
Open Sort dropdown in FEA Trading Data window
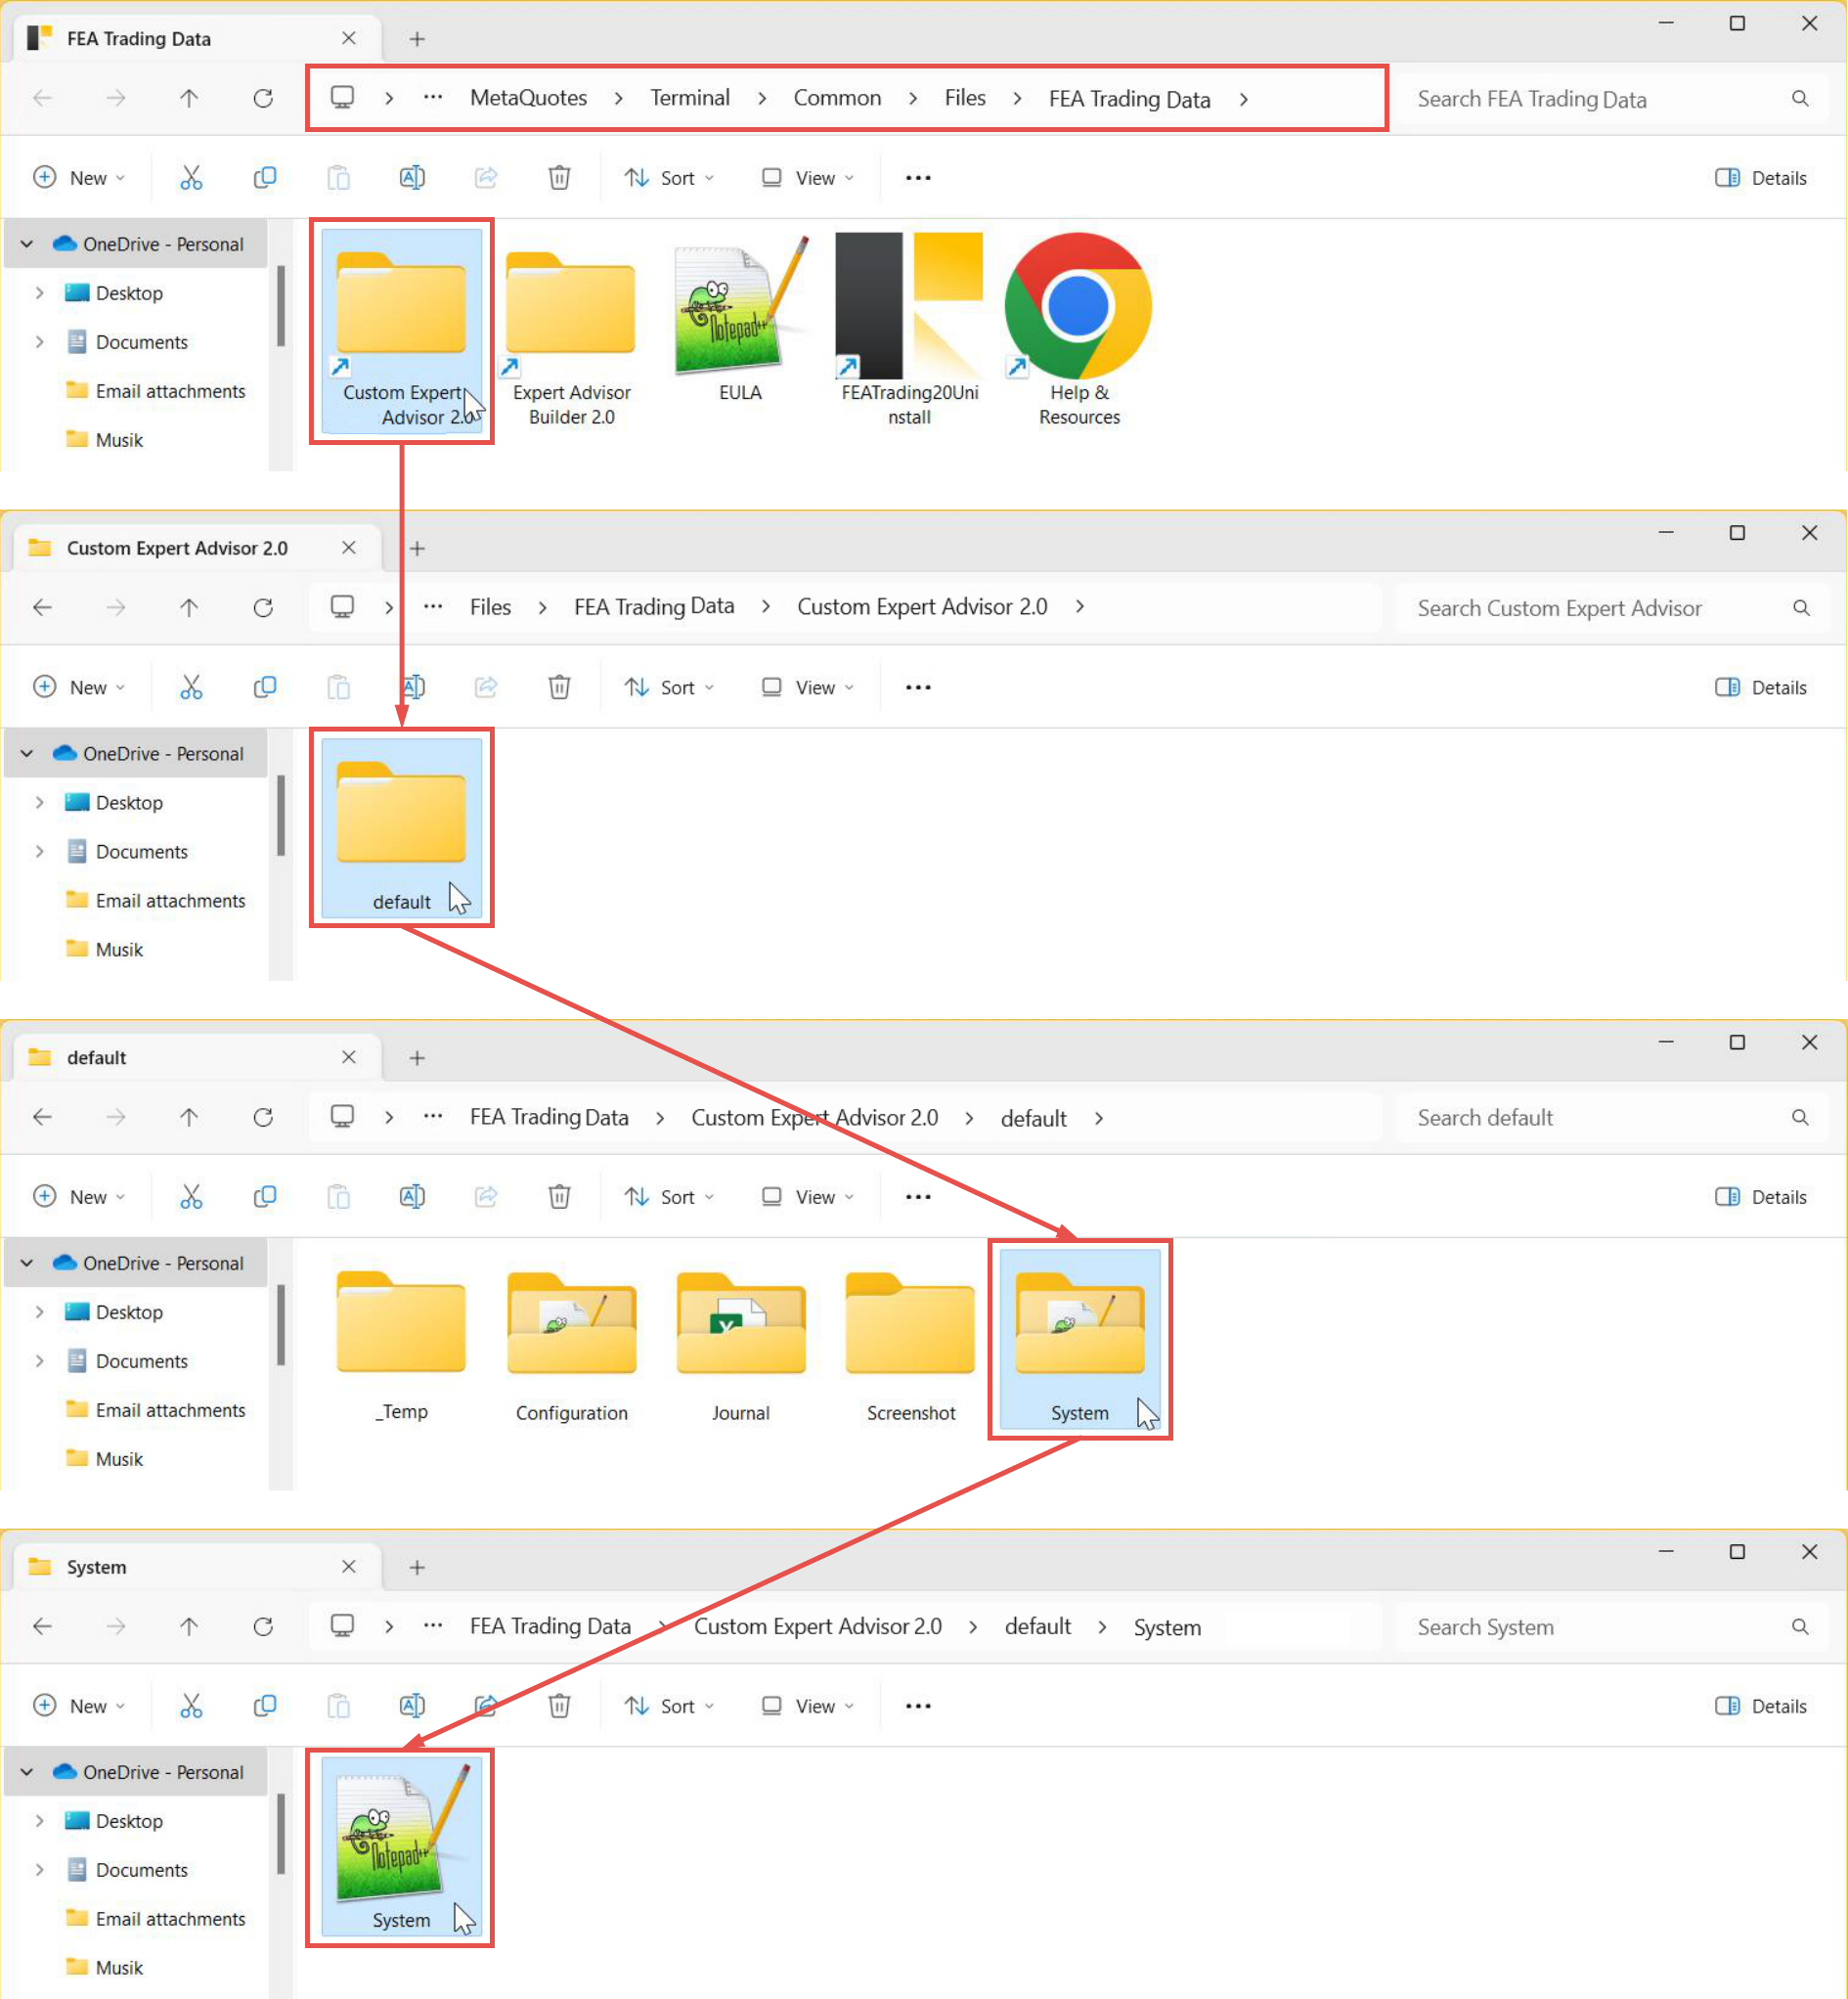[670, 178]
